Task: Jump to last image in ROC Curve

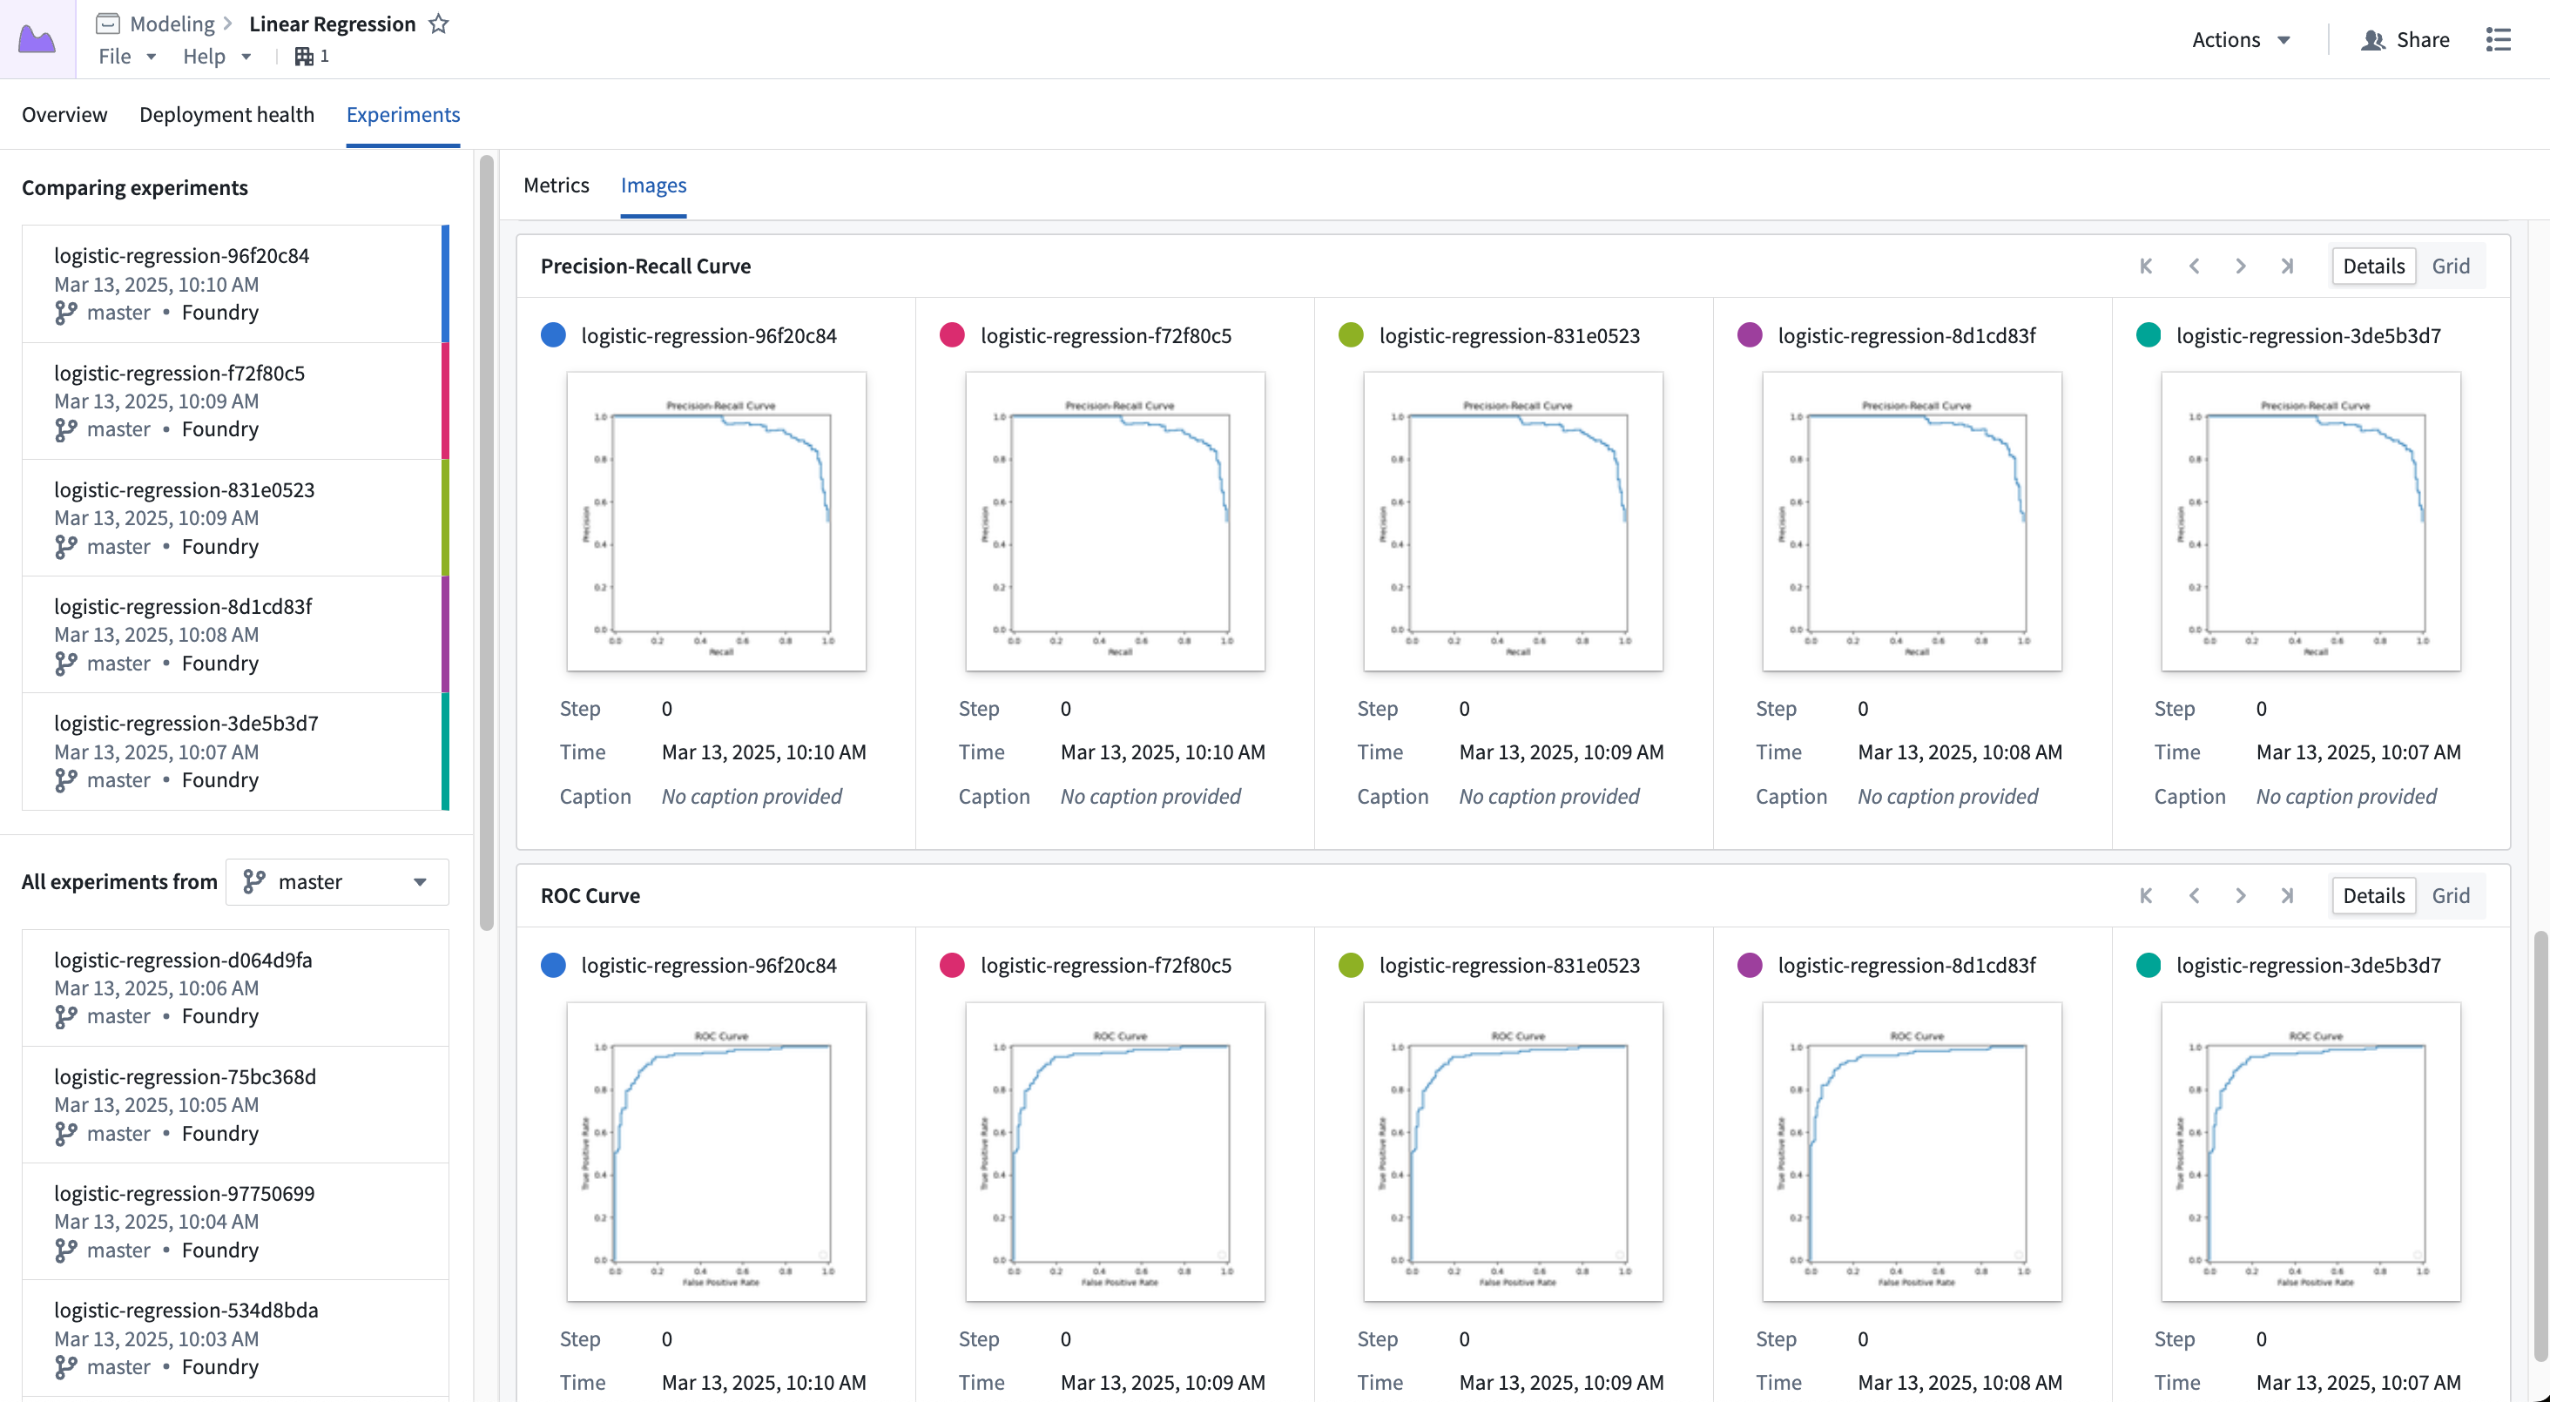Action: 2287,895
